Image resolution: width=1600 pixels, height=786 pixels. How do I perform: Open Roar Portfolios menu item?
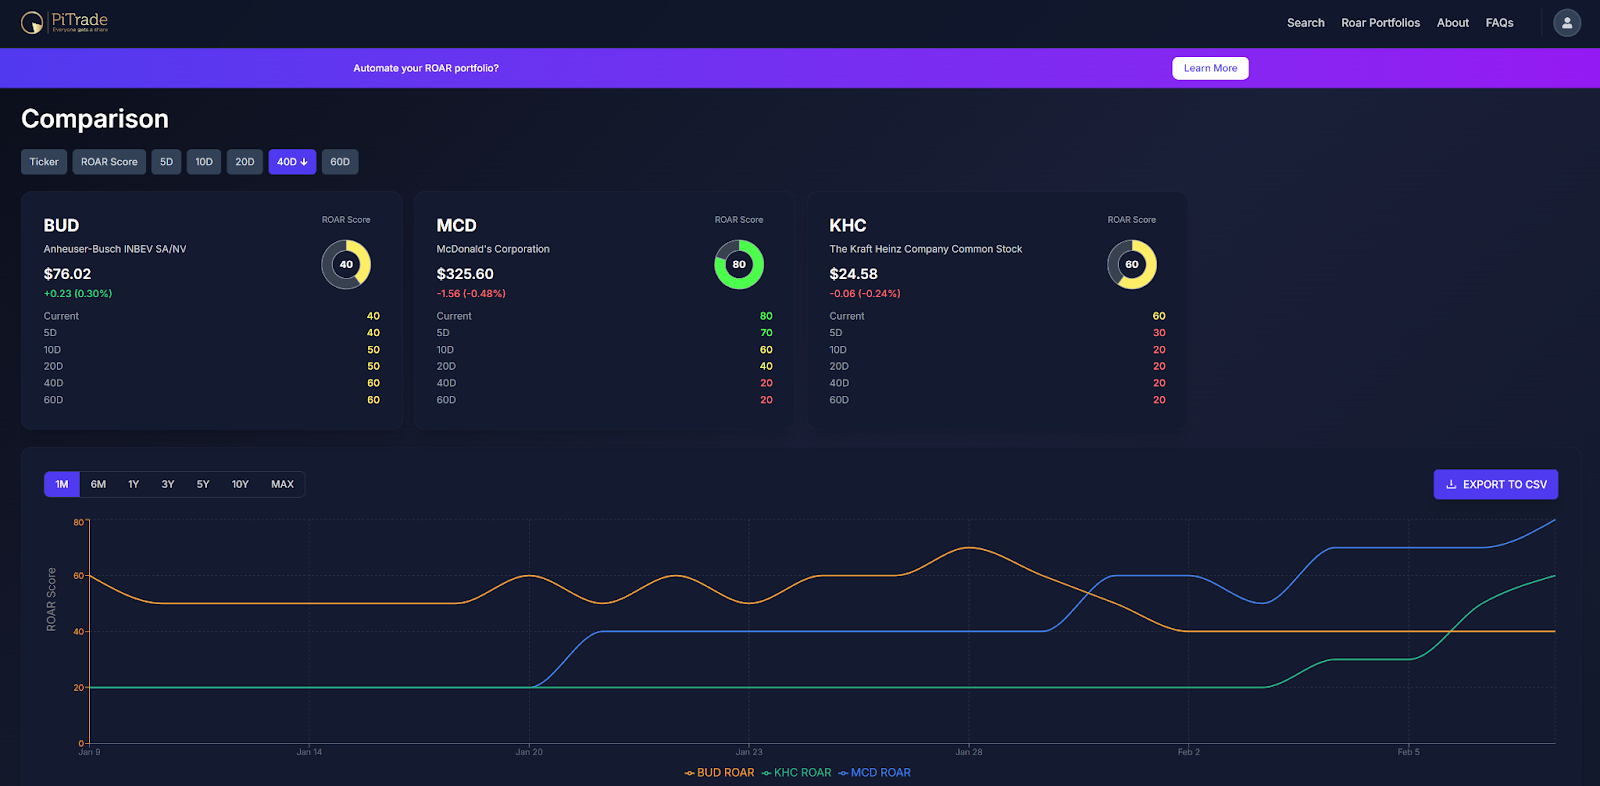[x=1380, y=23]
